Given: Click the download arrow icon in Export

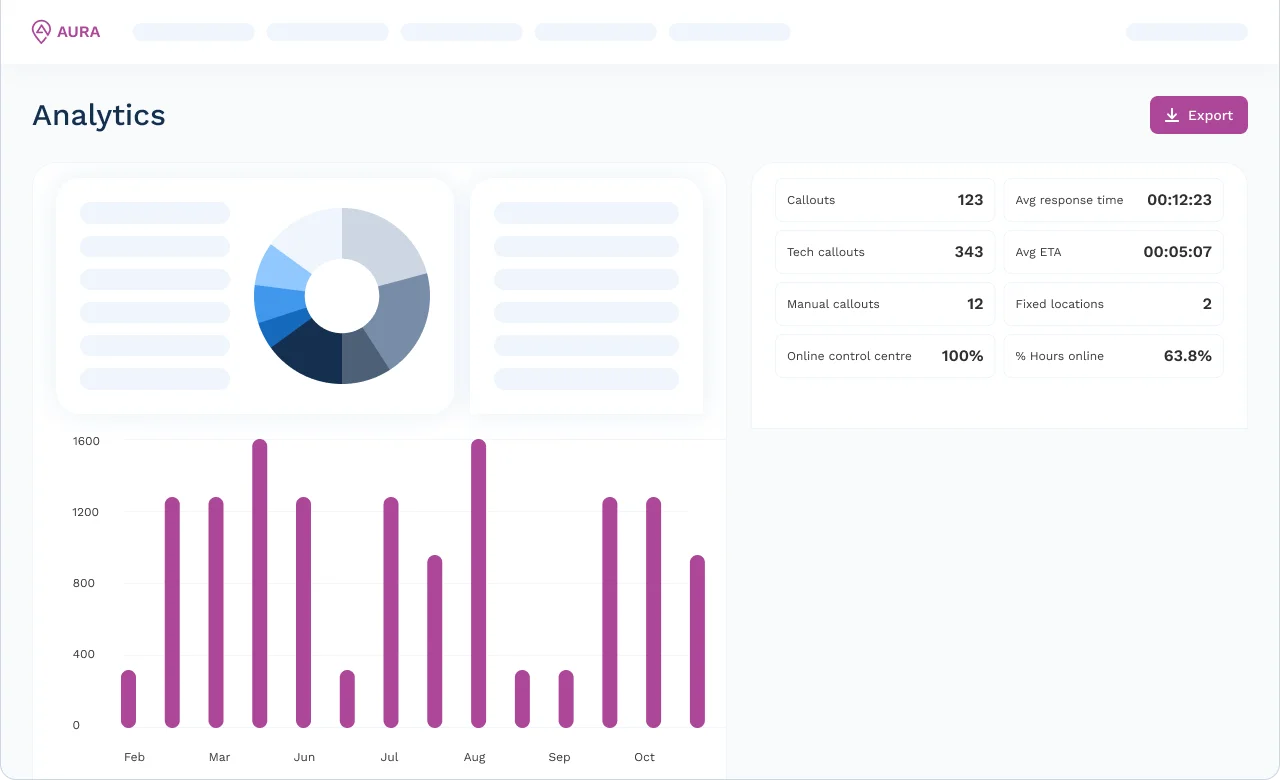Looking at the screenshot, I should tap(1173, 115).
